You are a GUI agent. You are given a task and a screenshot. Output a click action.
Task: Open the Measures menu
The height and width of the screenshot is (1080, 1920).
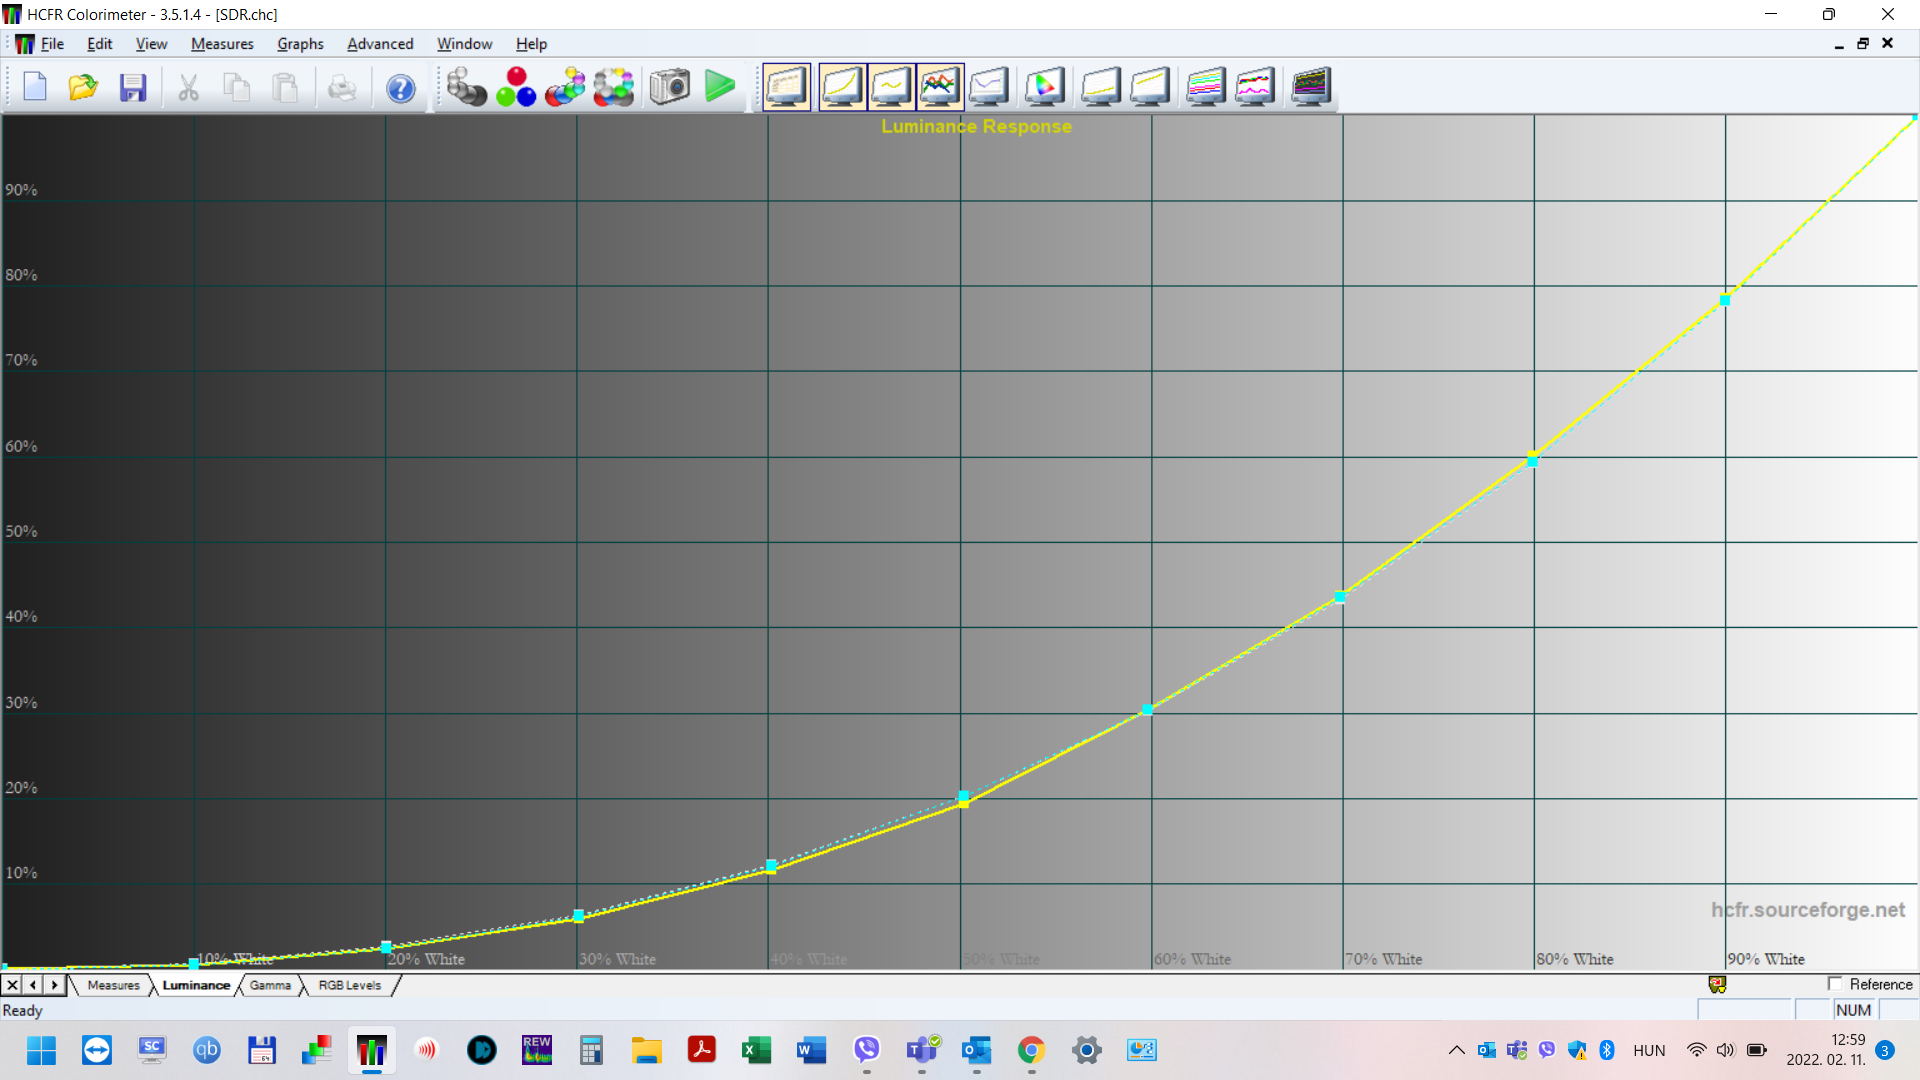(221, 44)
